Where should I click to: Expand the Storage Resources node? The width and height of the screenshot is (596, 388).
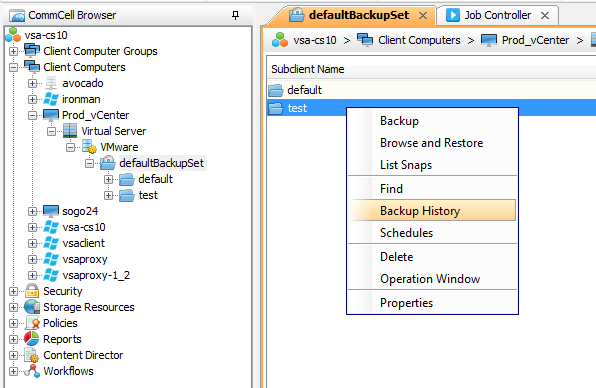click(x=13, y=307)
